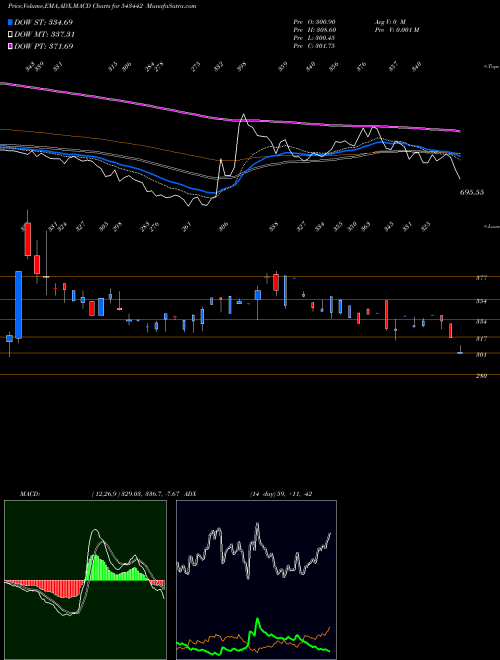This screenshot has width=500, height=660.
Task: Click the 695.55 label on EMA chart
Action: click(472, 192)
